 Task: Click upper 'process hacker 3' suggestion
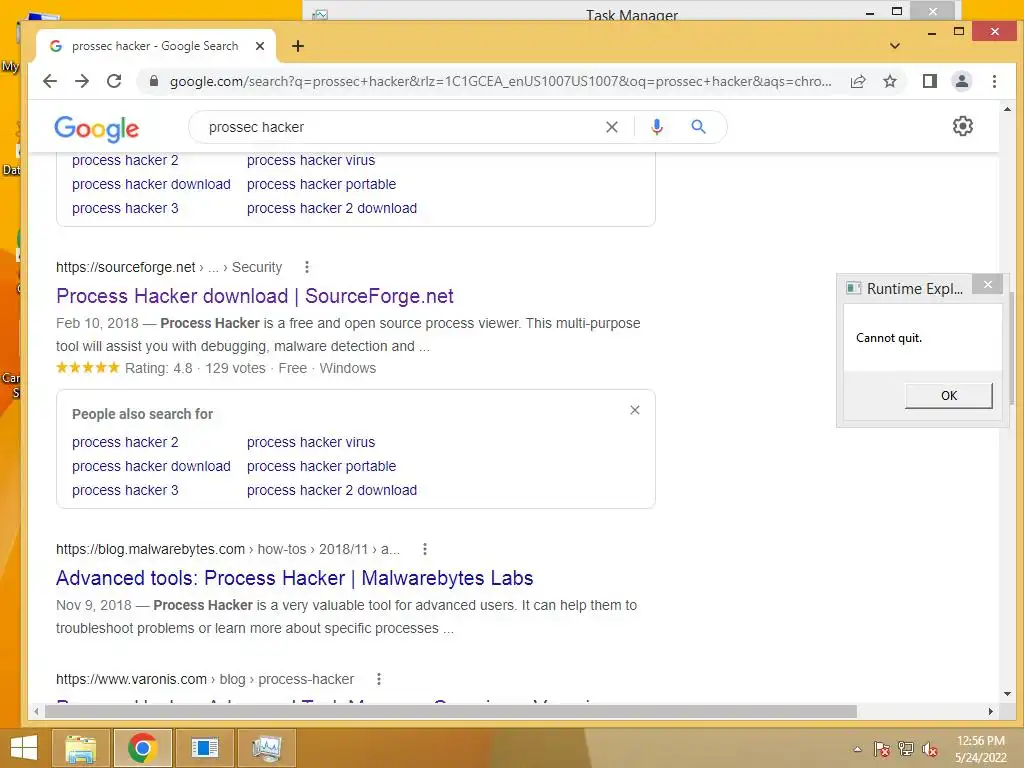point(125,208)
